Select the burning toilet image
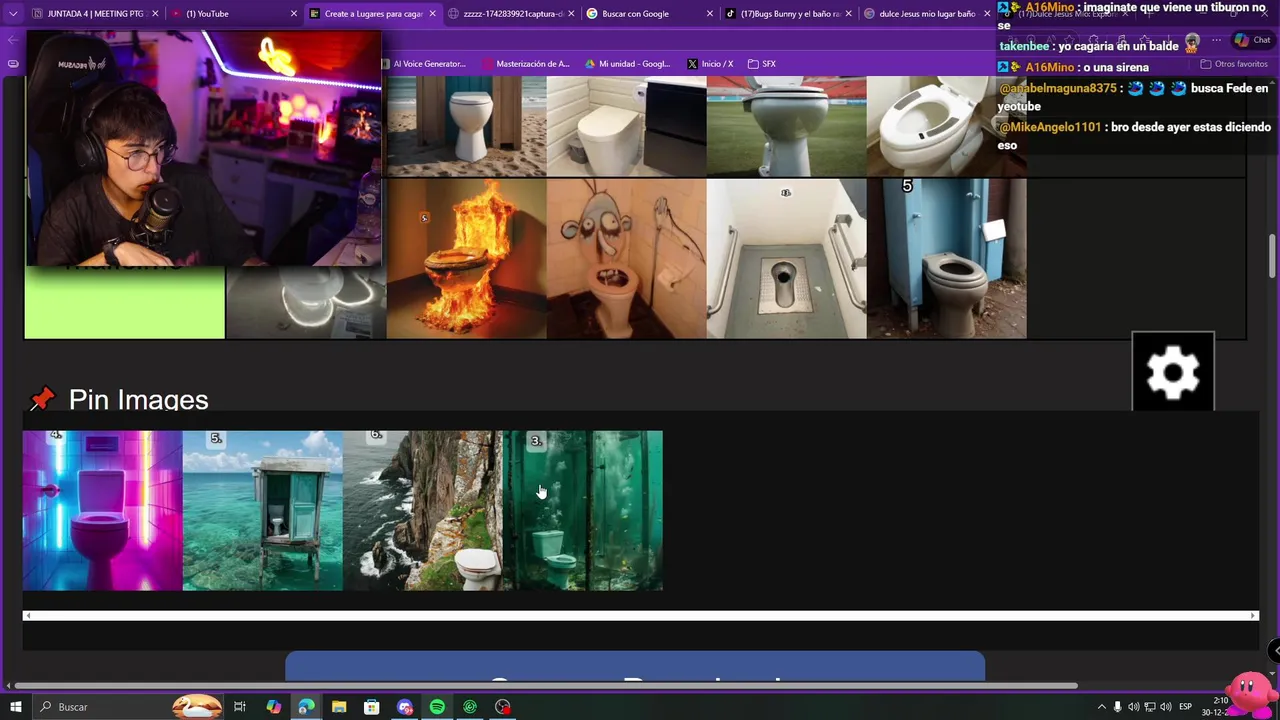 466,258
